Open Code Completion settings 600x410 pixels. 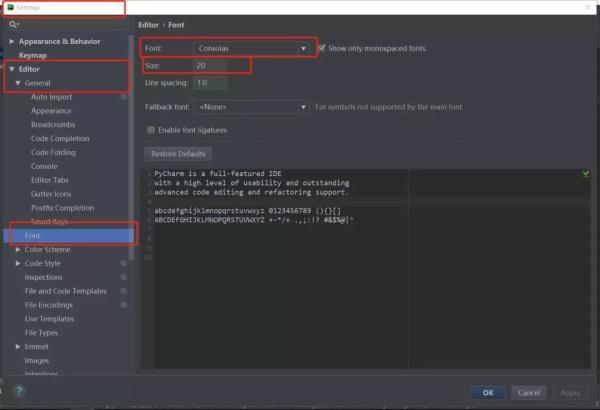[60, 139]
